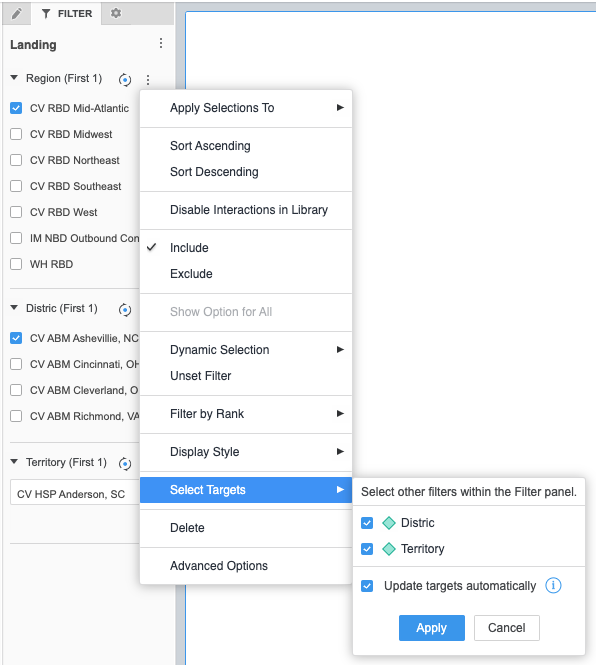
Task: Click the CV HSP Anderson, SC territory field
Action: pos(75,494)
